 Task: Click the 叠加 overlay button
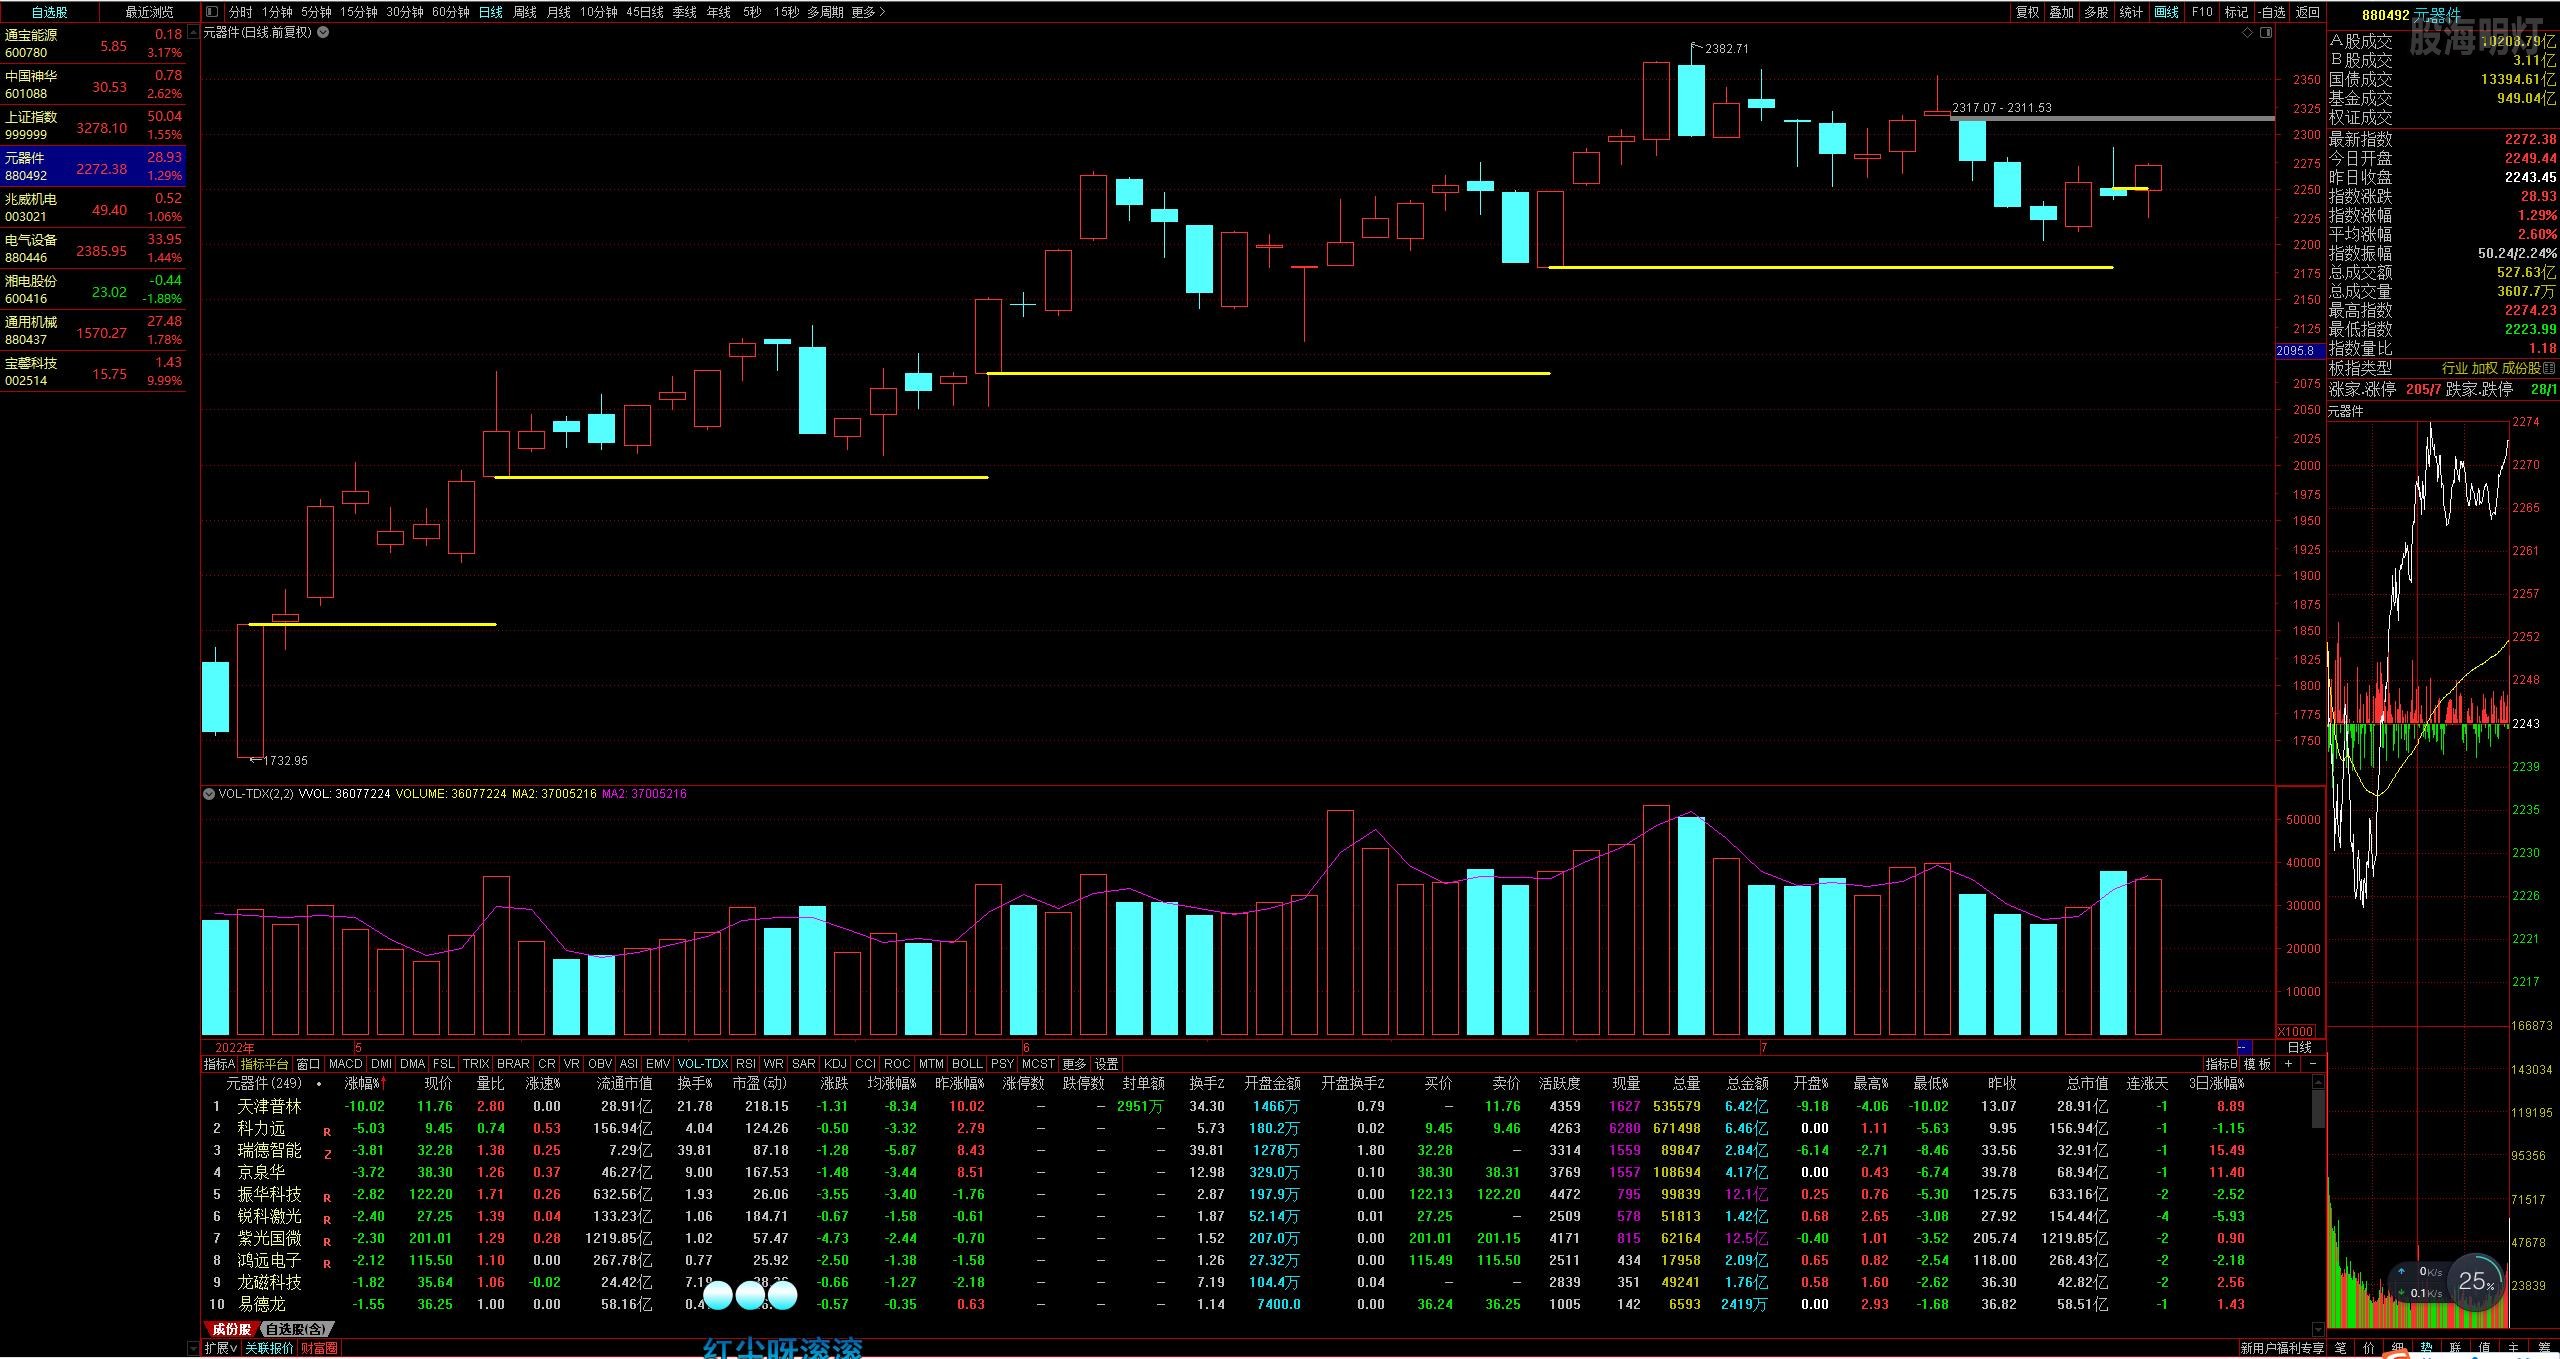pos(2061,12)
